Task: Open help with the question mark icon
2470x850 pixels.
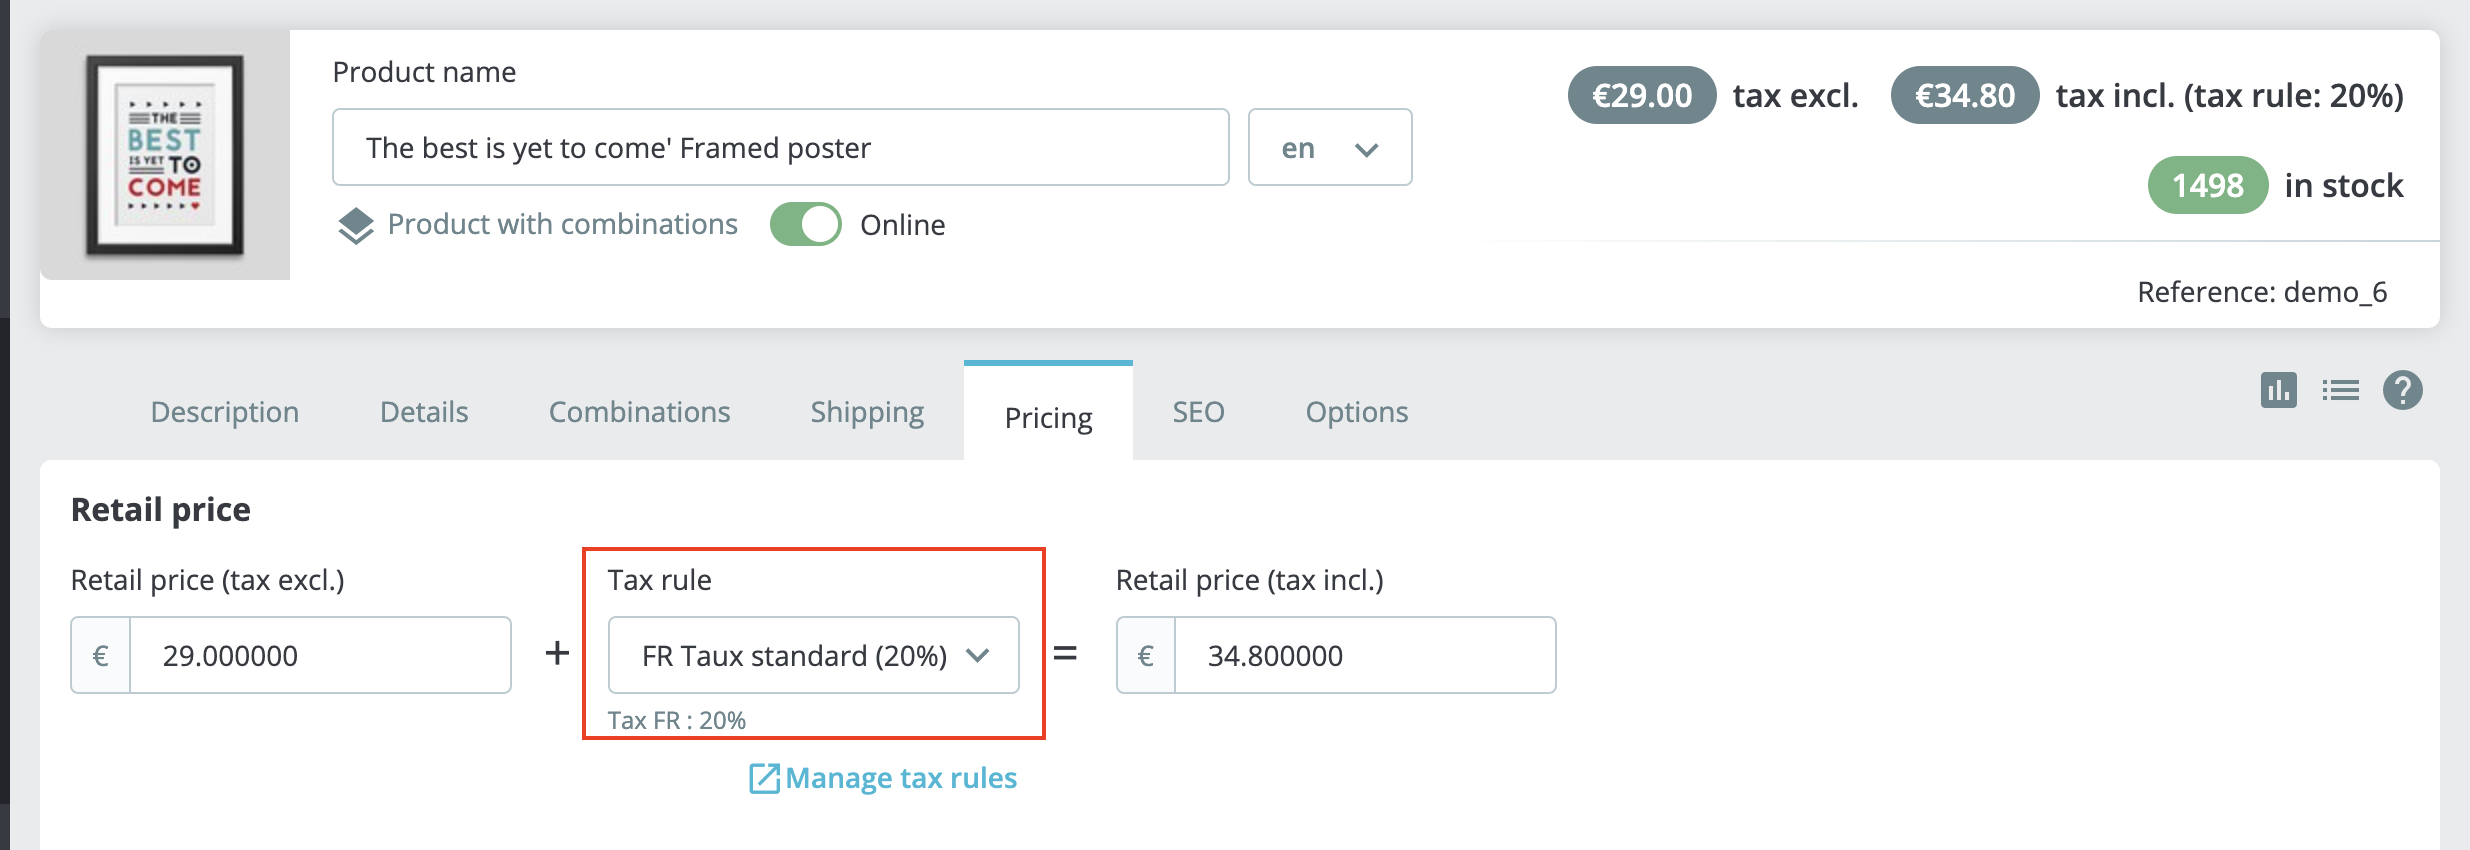Action: pos(2404,391)
